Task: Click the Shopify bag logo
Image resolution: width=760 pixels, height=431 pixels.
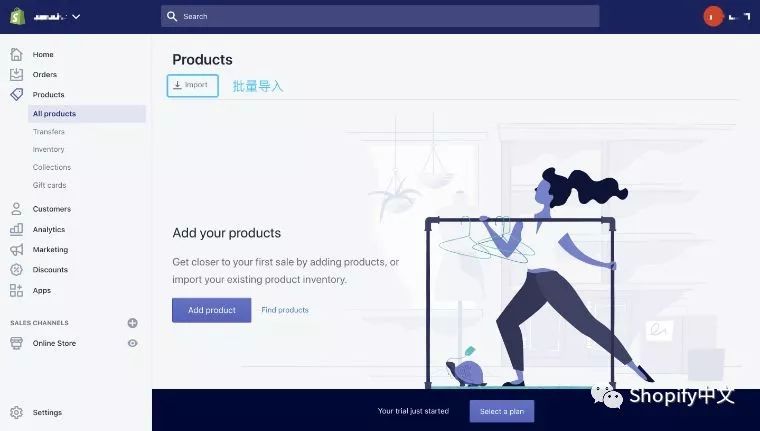Action: 17,16
